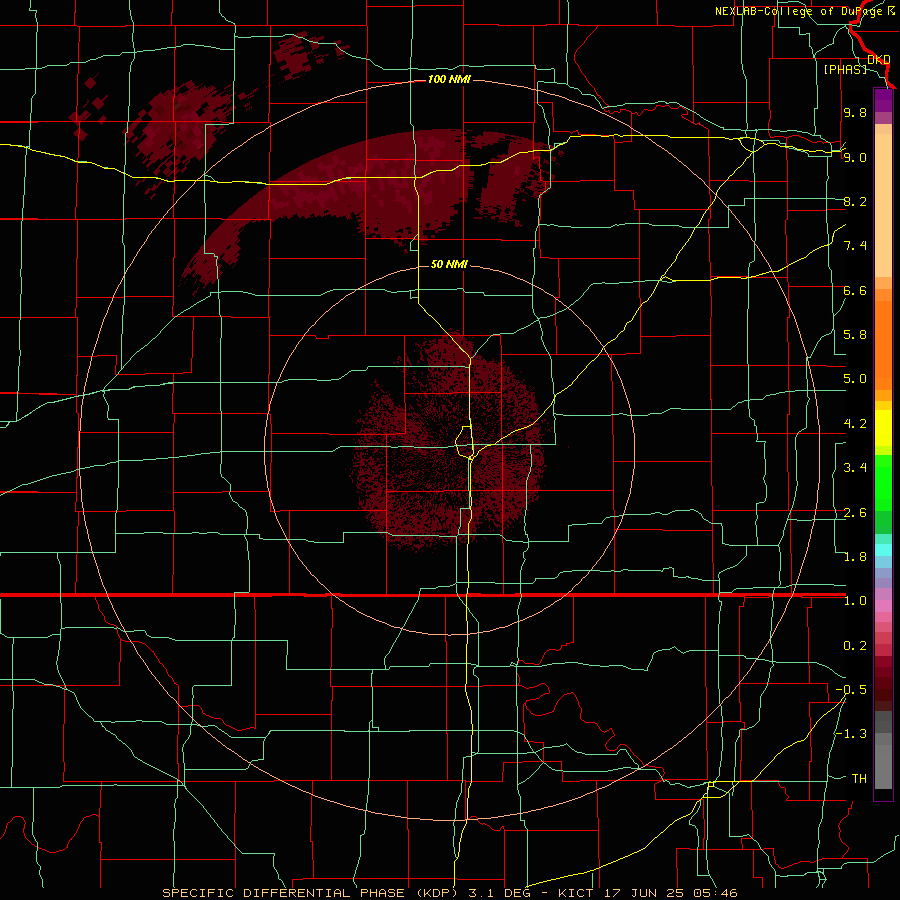The height and width of the screenshot is (900, 900).
Task: Click the [PHAS] legend unit label
Action: tap(845, 69)
